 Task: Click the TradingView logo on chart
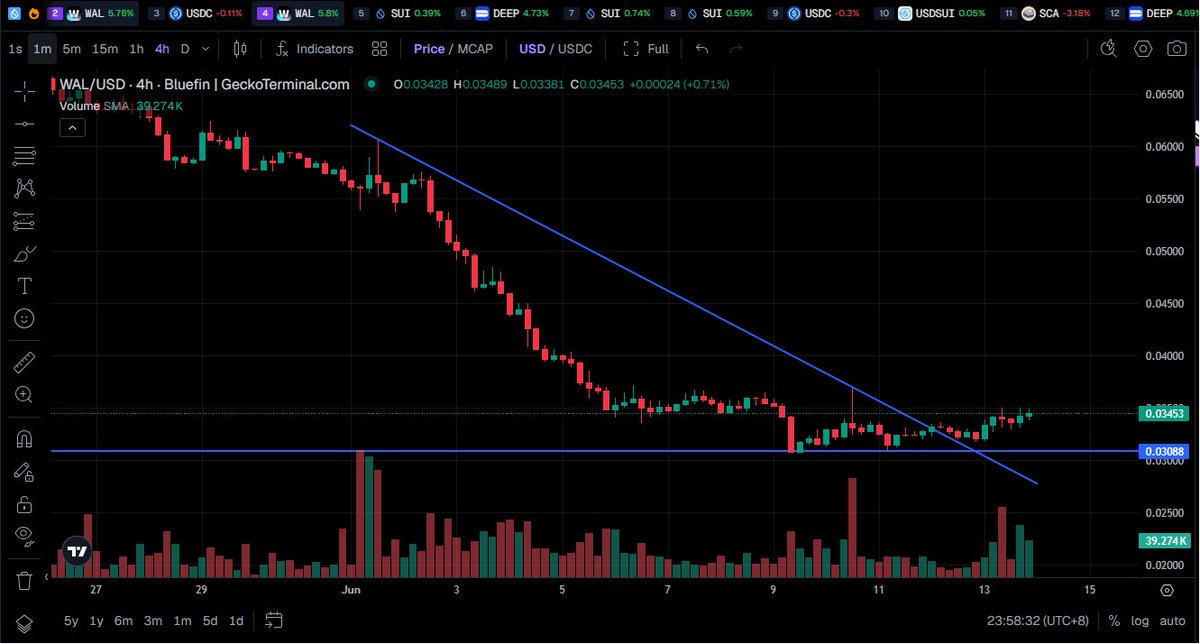click(77, 551)
